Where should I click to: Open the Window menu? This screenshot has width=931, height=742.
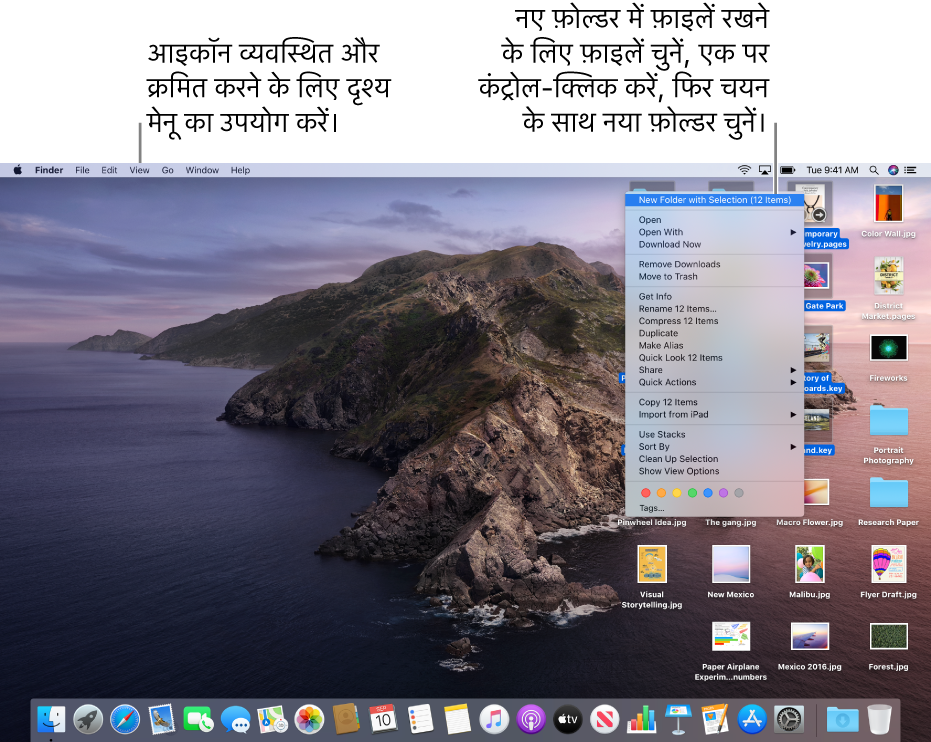pos(202,170)
